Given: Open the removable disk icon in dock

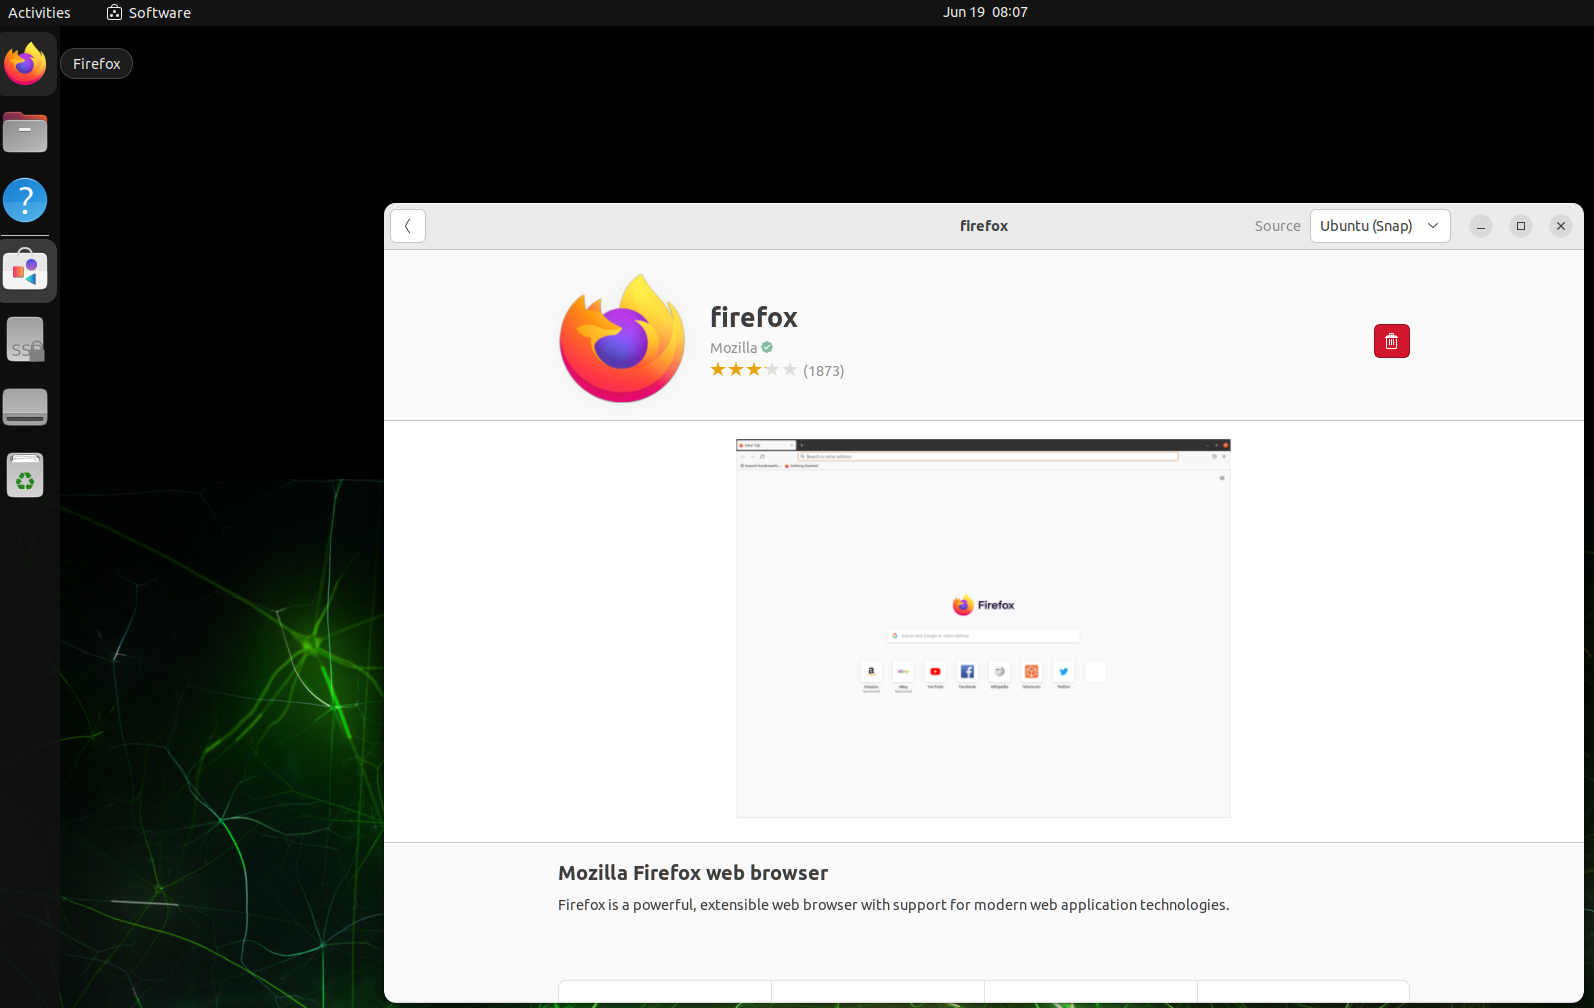Looking at the screenshot, I should 25,407.
